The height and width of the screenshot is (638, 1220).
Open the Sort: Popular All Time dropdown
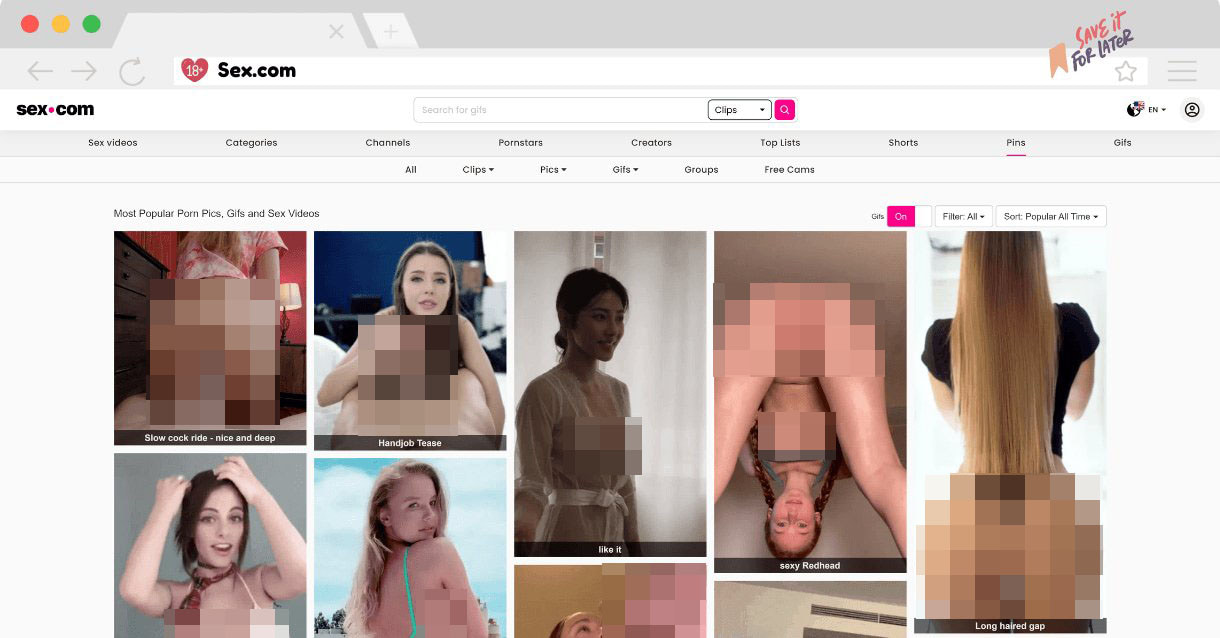click(x=1050, y=216)
